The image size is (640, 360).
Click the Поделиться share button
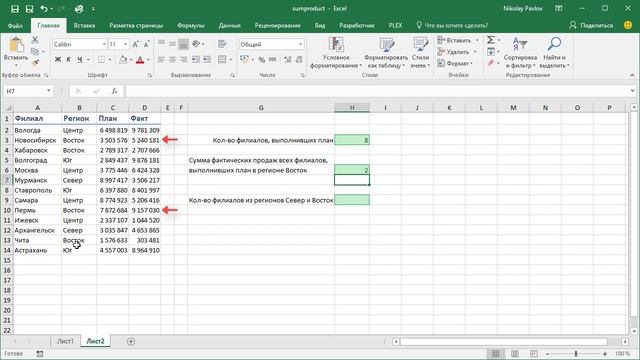point(591,25)
